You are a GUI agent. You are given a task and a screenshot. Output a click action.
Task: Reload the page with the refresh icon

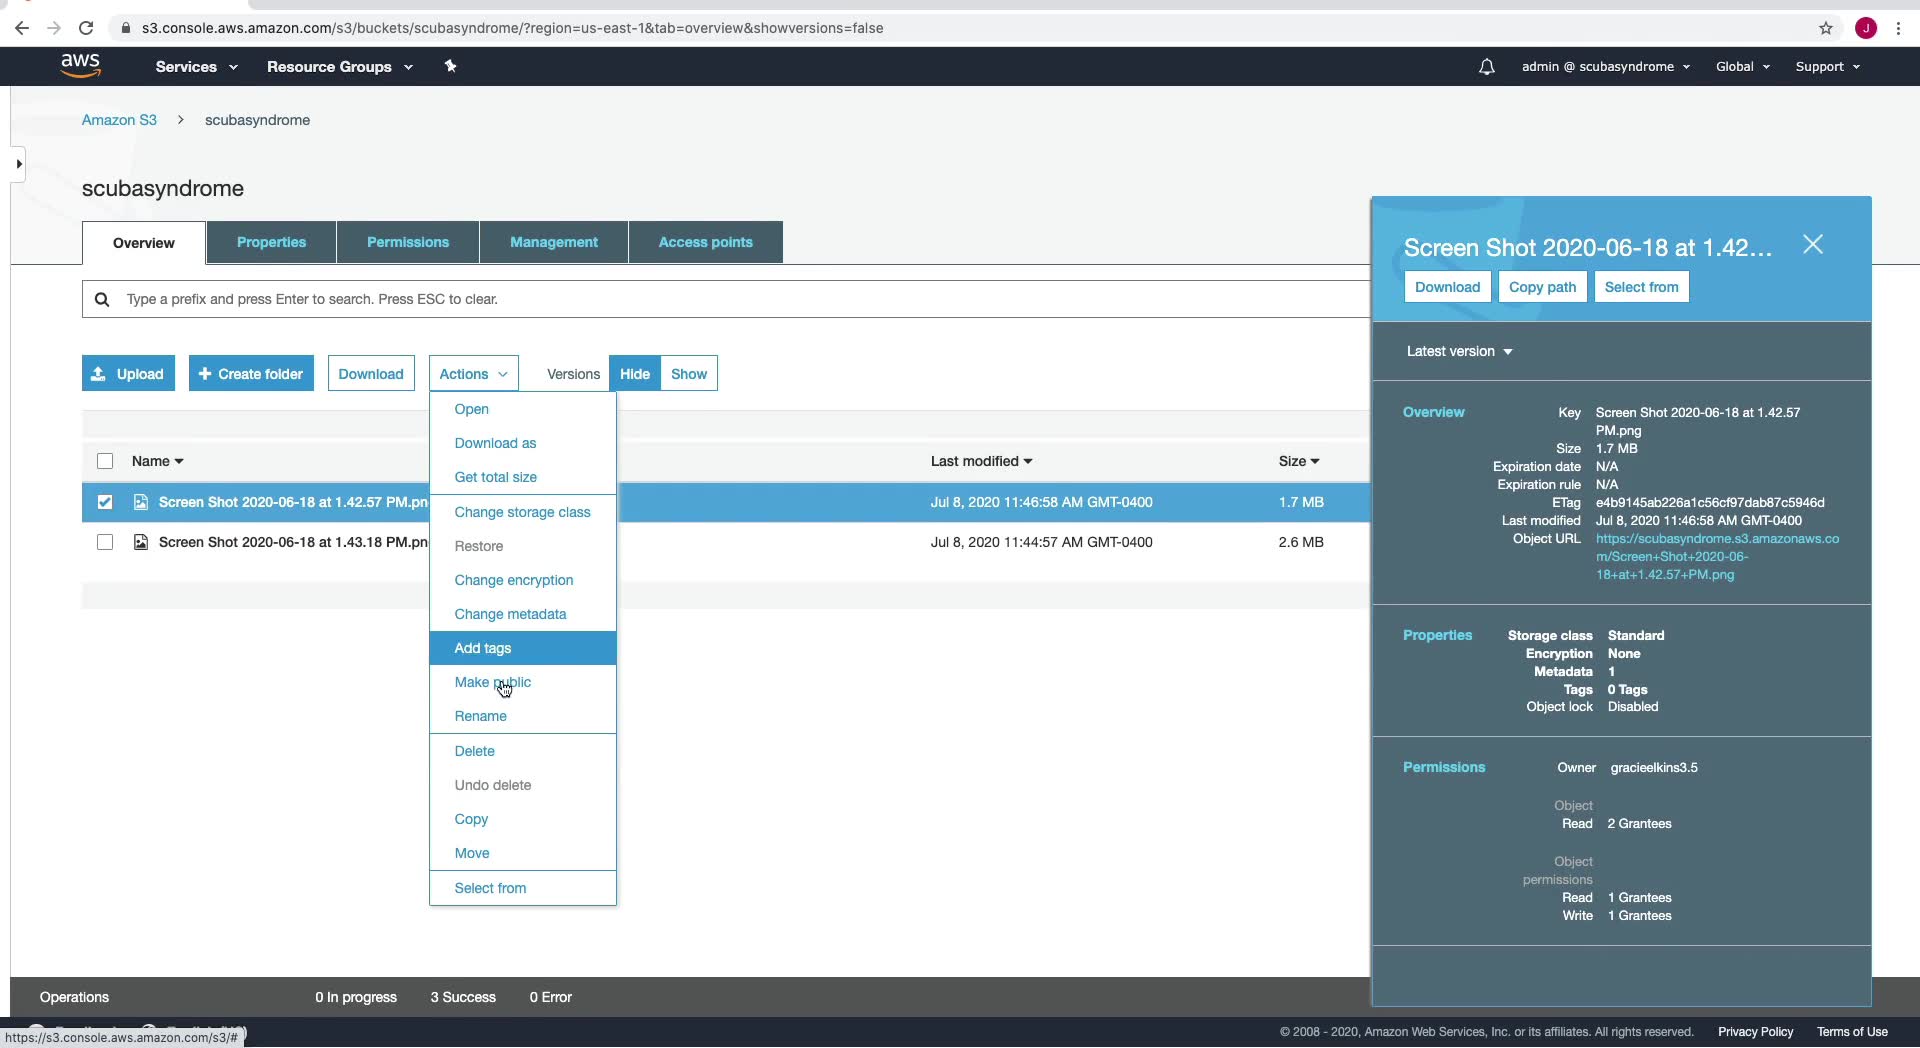(86, 28)
